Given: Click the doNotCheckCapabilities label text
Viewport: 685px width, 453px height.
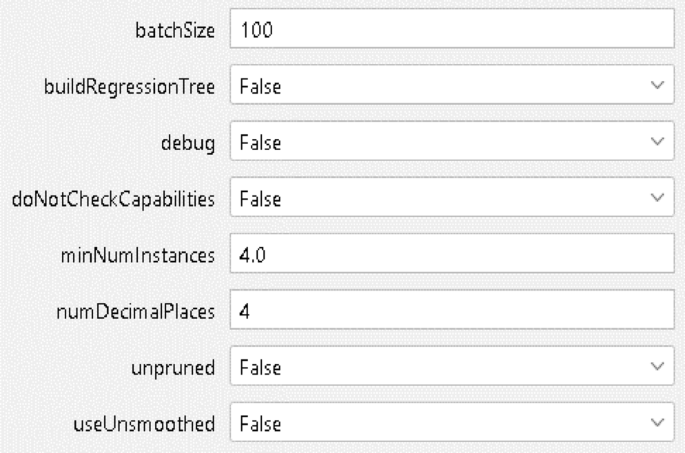Looking at the screenshot, I should click(x=114, y=199).
